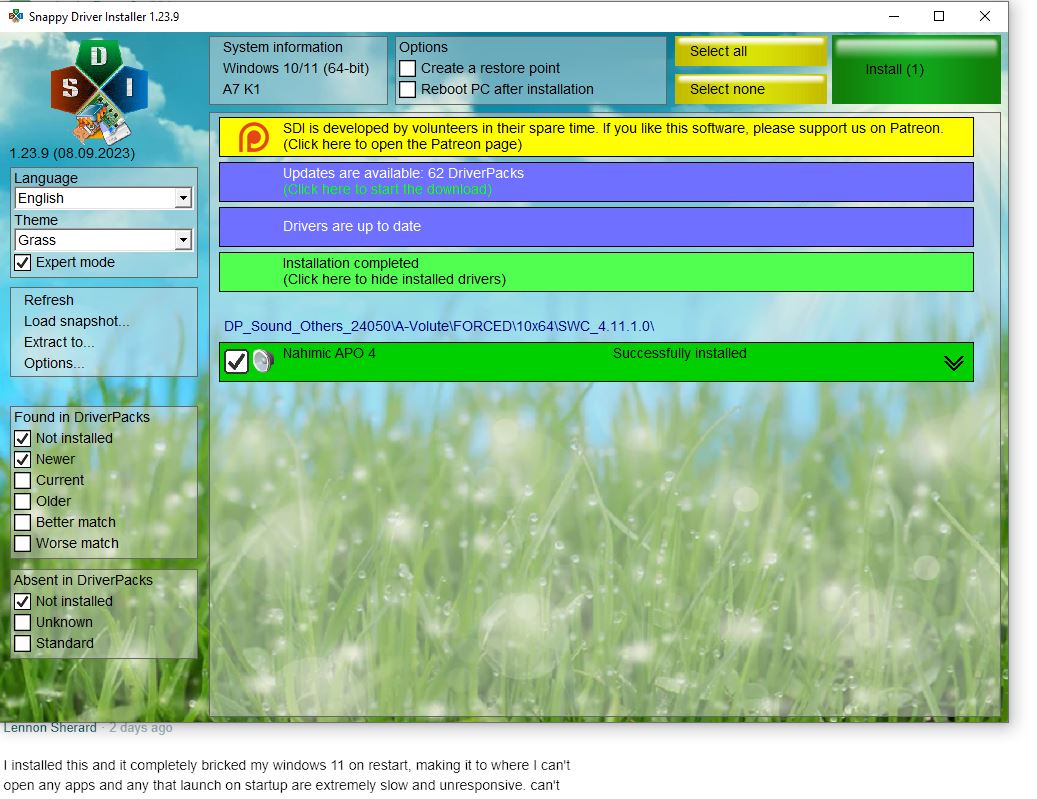1037x799 pixels.
Task: Click Refresh in the side menu
Action: click(49, 300)
